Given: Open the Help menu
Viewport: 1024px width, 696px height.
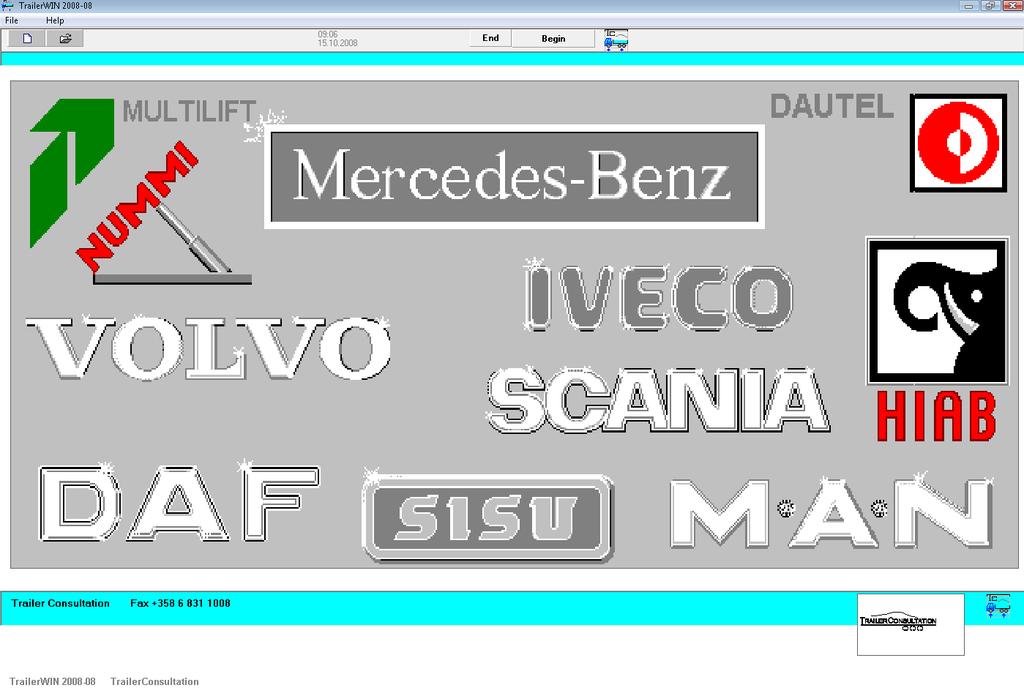Looking at the screenshot, I should (55, 20).
